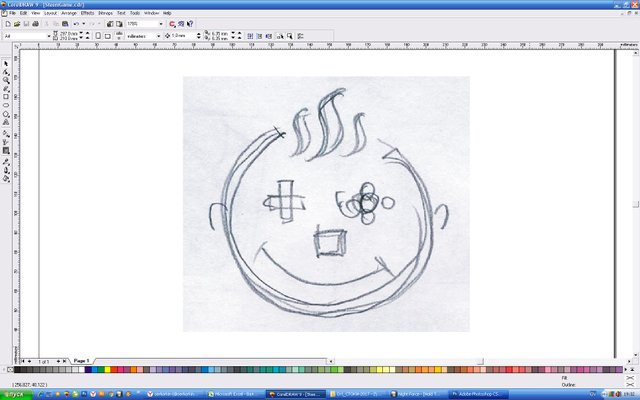Toggle Treat As Filled button
Viewport: 640px width, 400px height.
coord(290,36)
